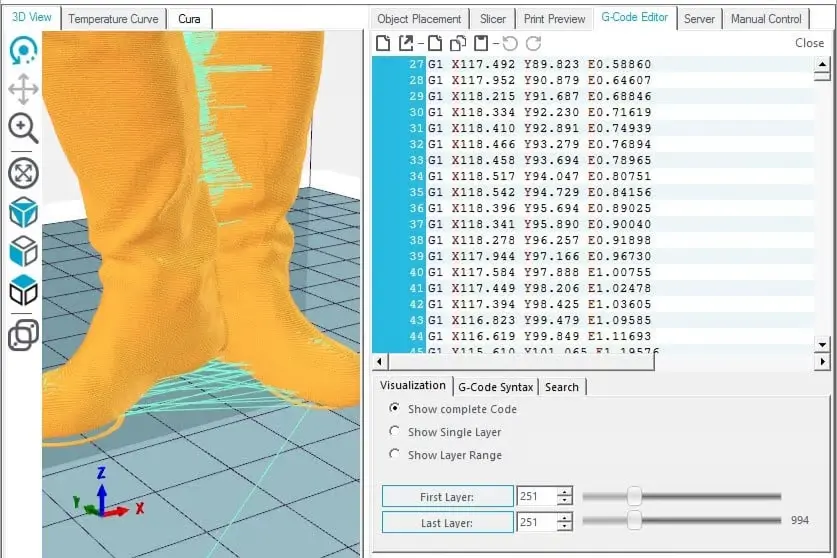837x558 pixels.
Task: Click the fit-to-view expand arrows icon
Action: (x=23, y=173)
